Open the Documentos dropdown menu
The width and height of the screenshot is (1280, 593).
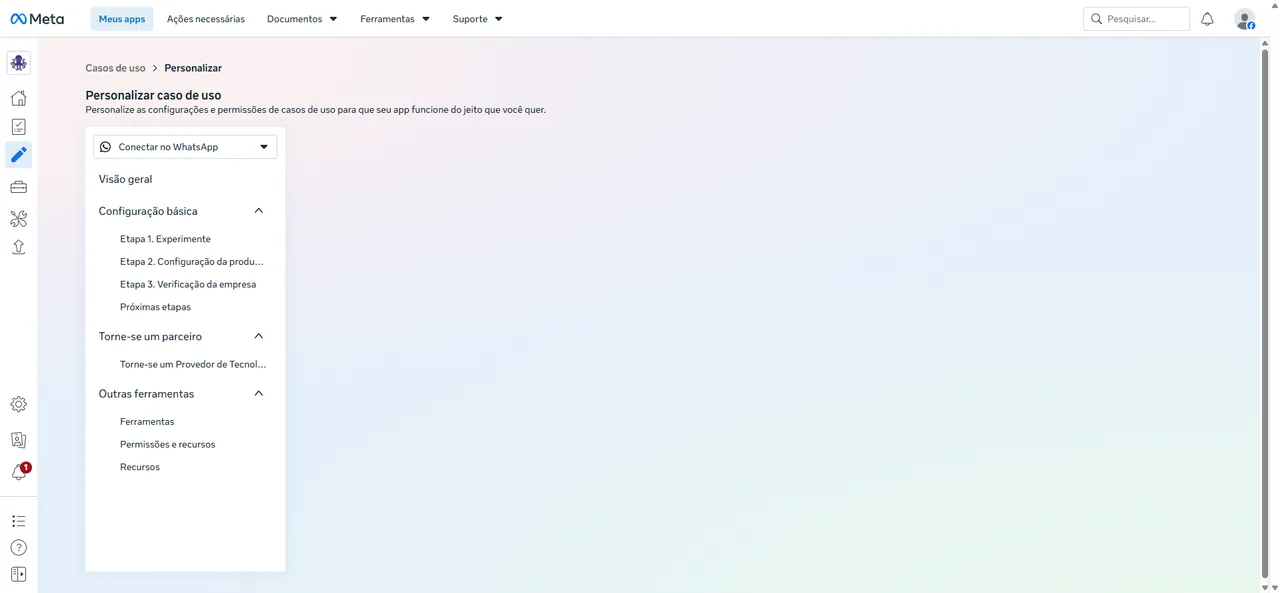[x=302, y=19]
